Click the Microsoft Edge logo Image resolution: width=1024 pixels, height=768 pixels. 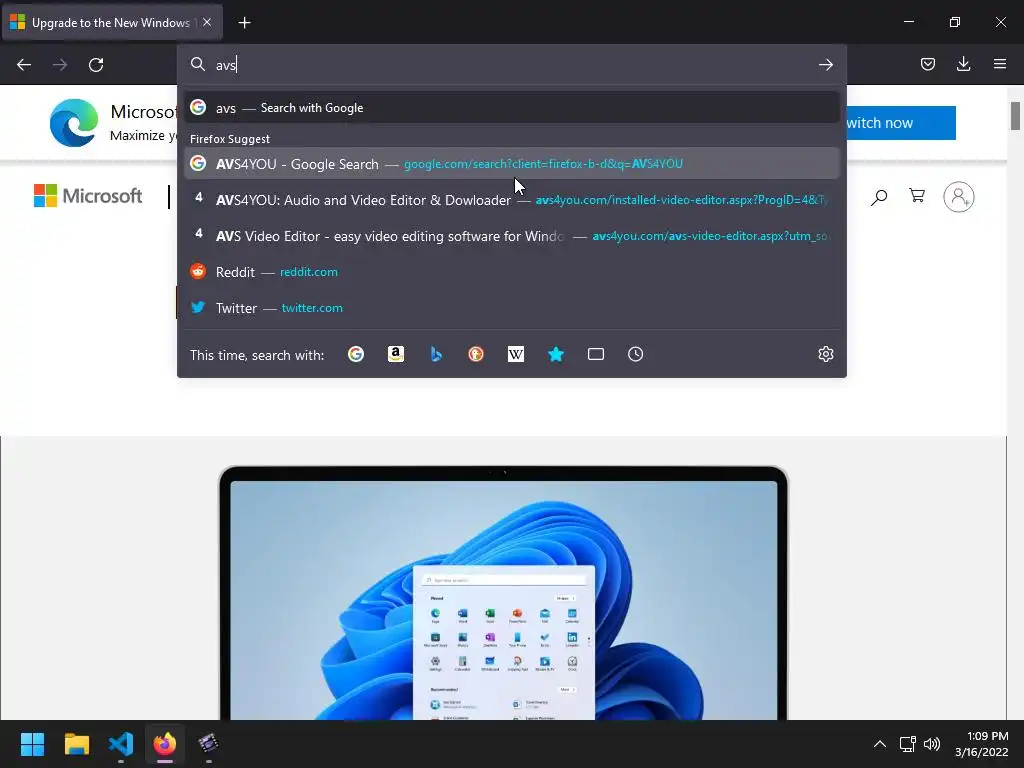(x=74, y=123)
